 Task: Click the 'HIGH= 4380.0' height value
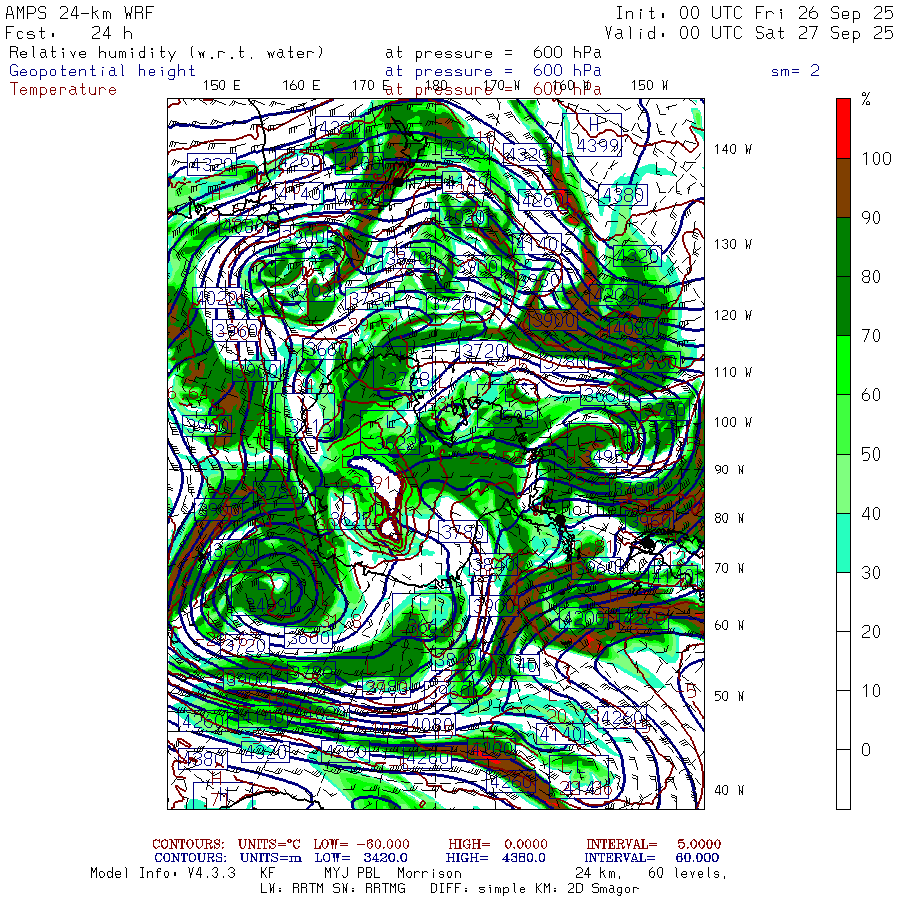pyautogui.click(x=496, y=858)
